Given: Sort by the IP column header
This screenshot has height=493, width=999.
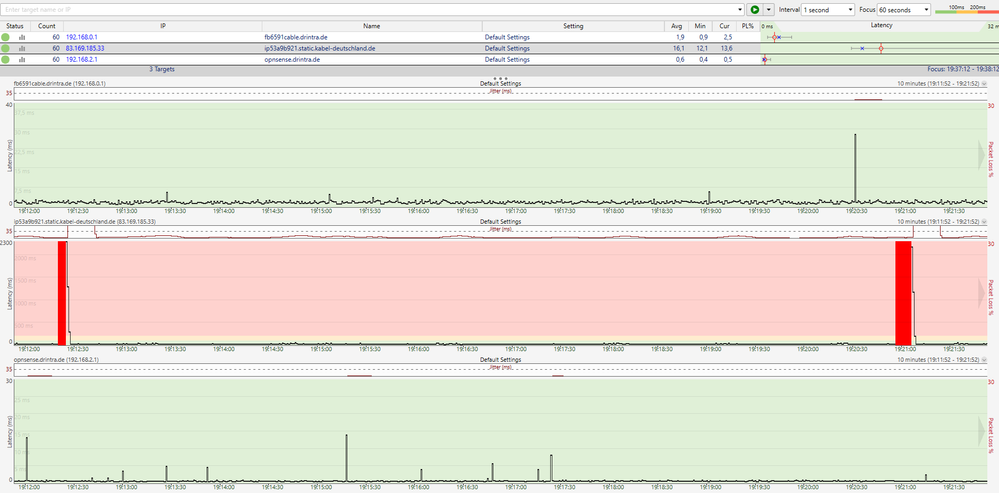Looking at the screenshot, I should pyautogui.click(x=163, y=26).
